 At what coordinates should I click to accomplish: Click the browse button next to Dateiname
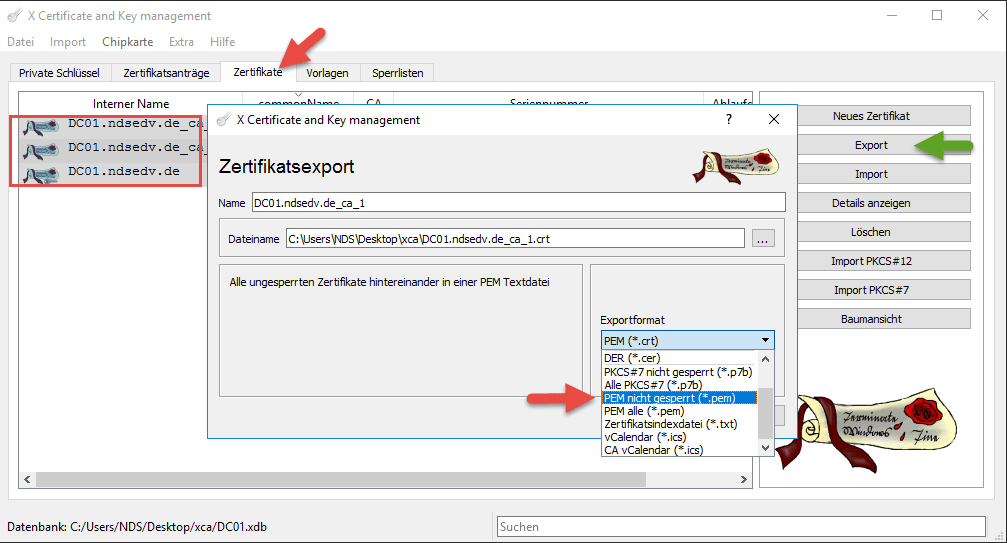coord(764,239)
